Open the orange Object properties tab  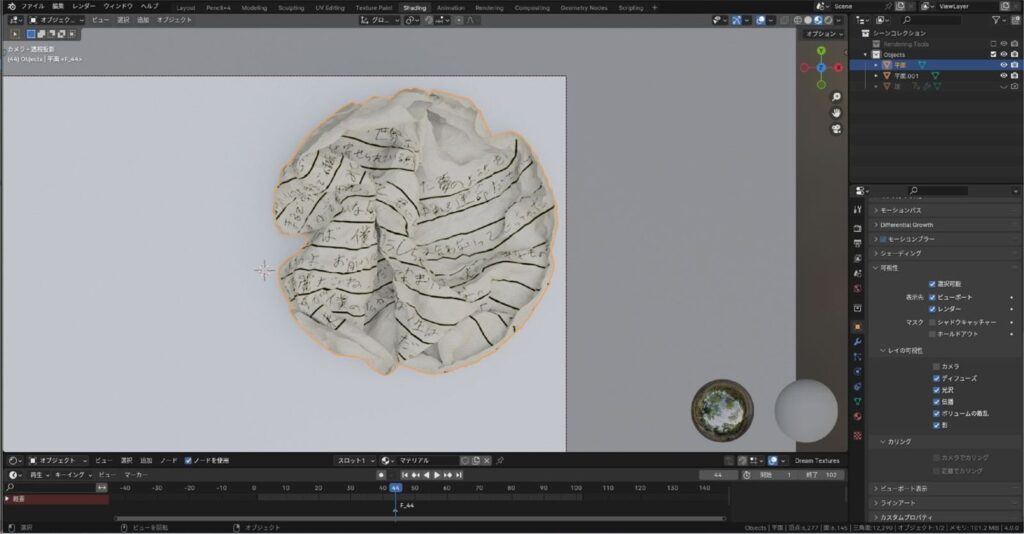(x=857, y=326)
